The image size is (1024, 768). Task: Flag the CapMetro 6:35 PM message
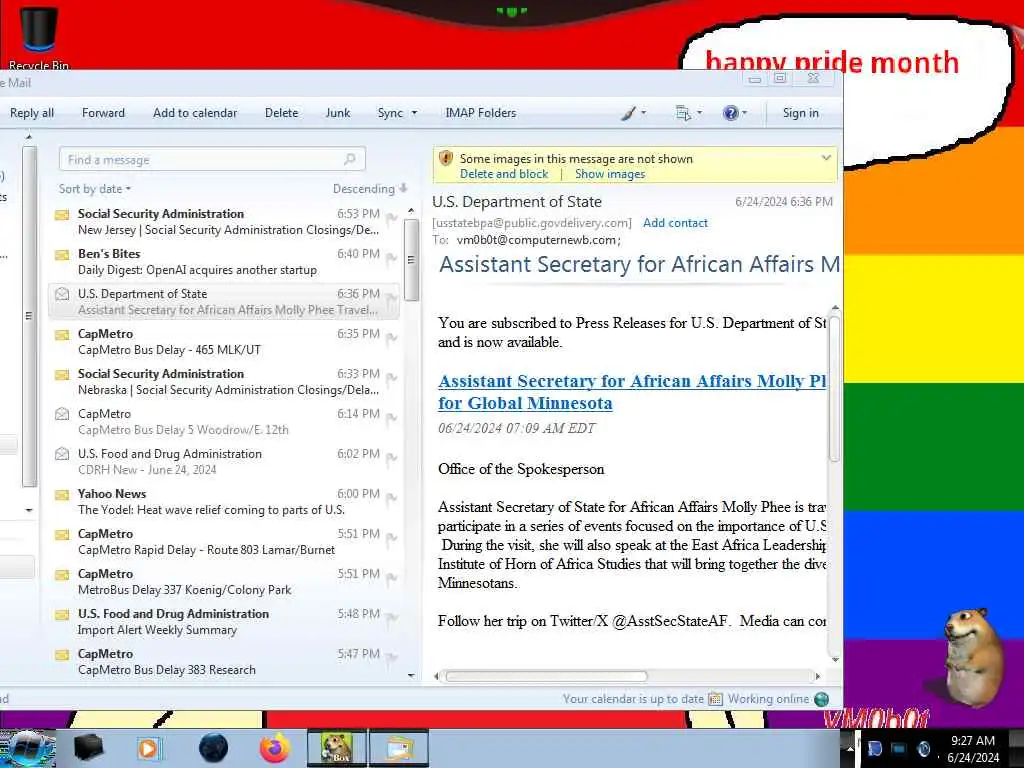pos(392,339)
